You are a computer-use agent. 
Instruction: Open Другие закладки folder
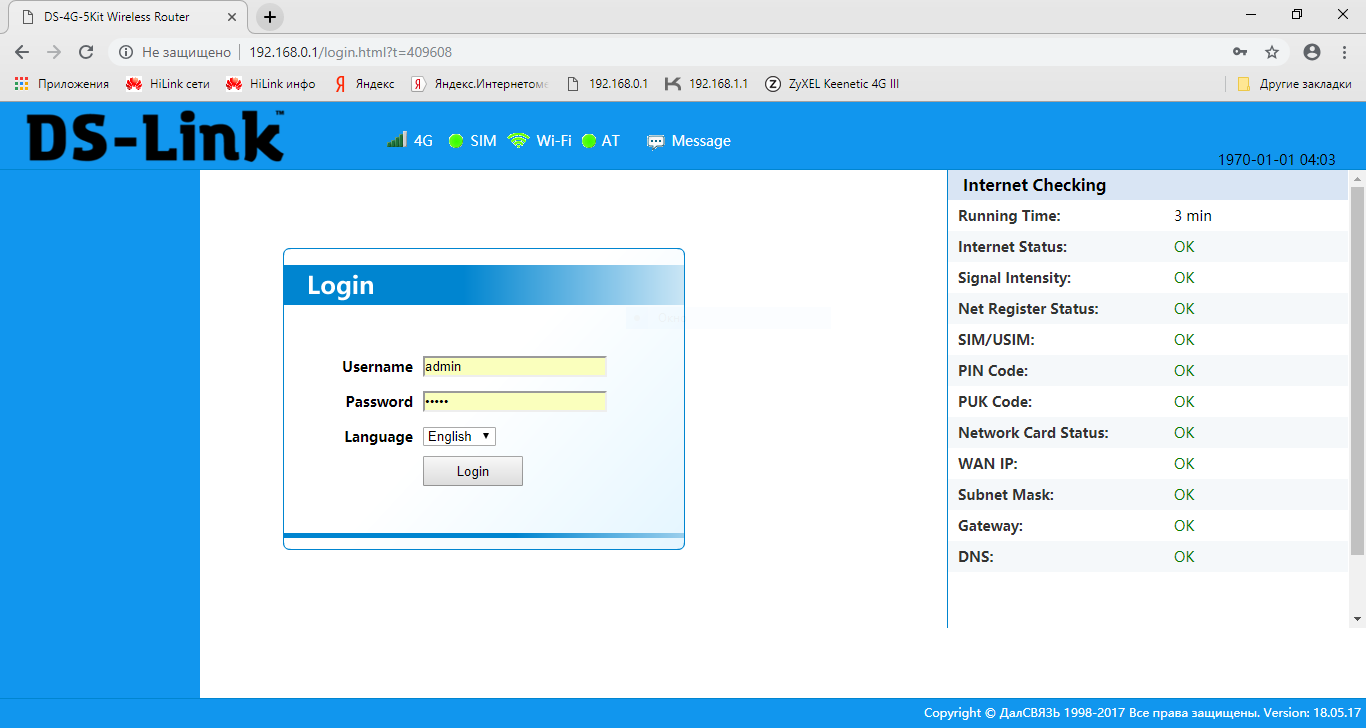coord(1294,84)
